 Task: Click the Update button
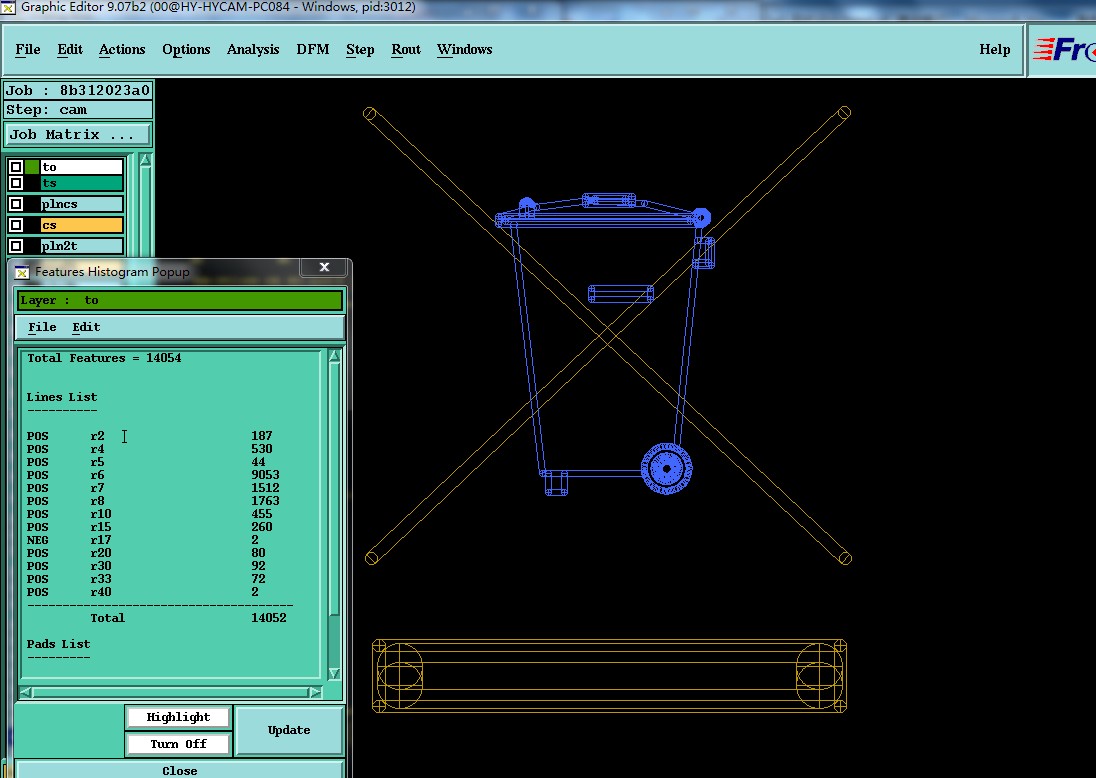pos(289,730)
